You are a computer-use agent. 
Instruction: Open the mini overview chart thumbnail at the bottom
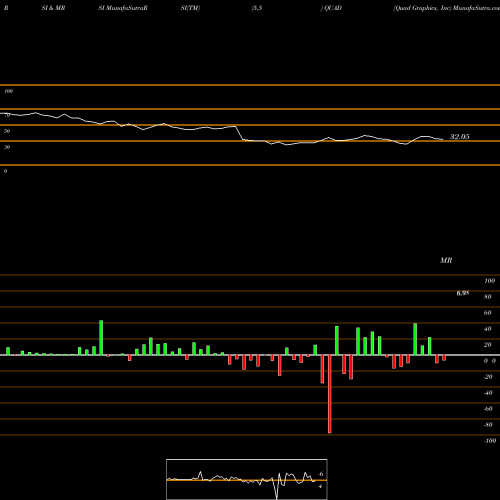tap(247, 479)
